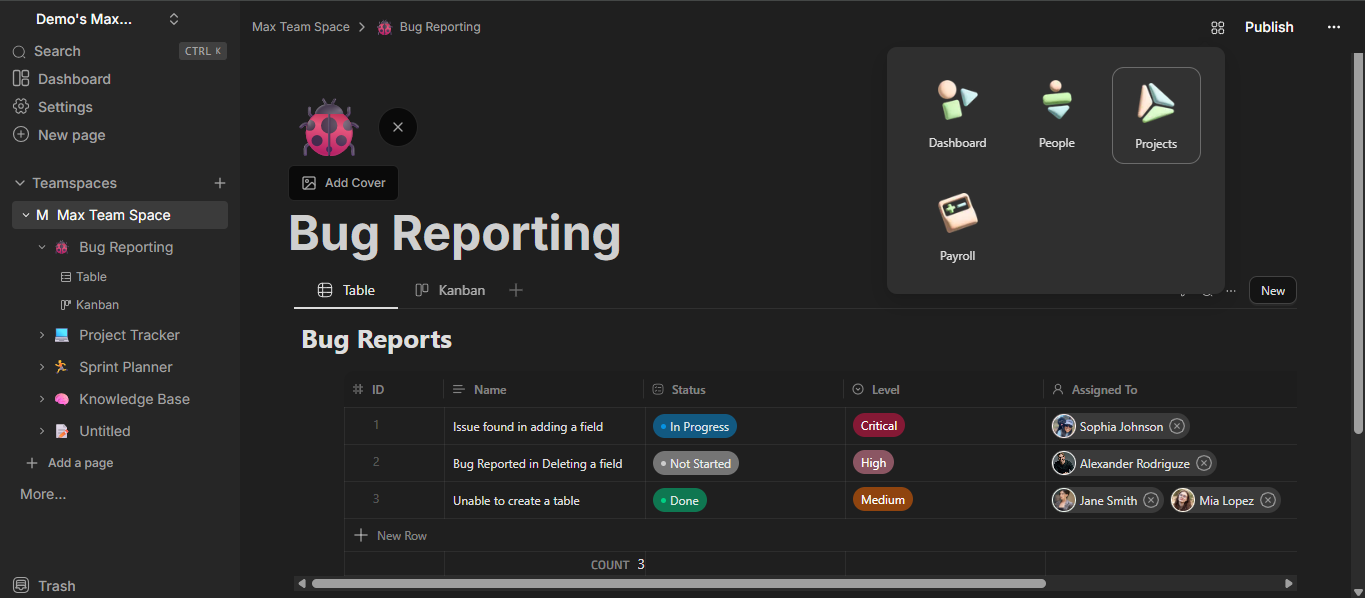Remove Sophia Johnson from assignee

[x=1177, y=427]
